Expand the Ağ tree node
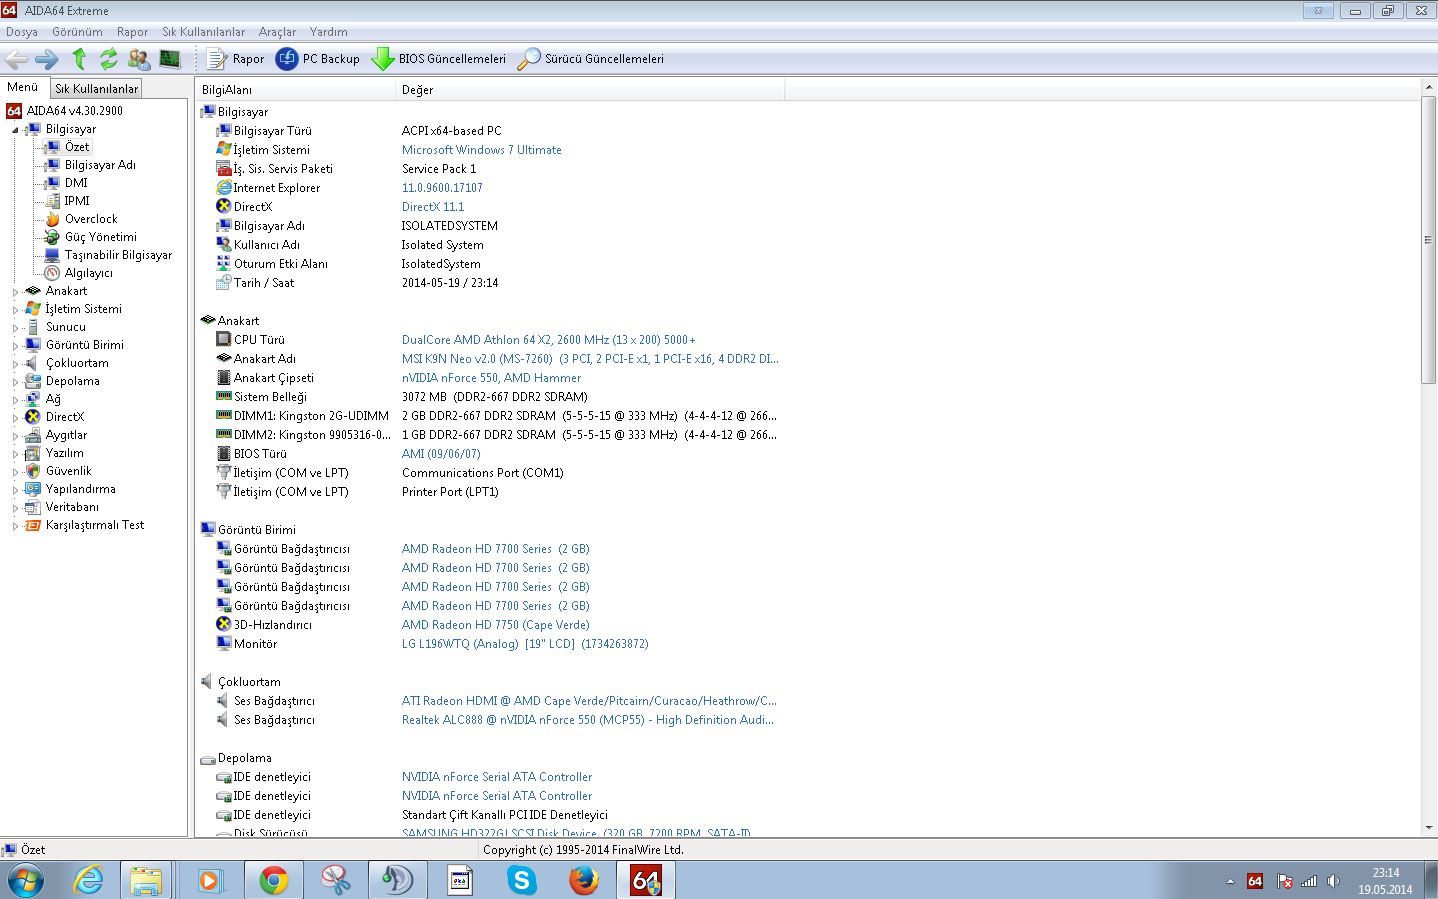1438x899 pixels. coord(15,400)
